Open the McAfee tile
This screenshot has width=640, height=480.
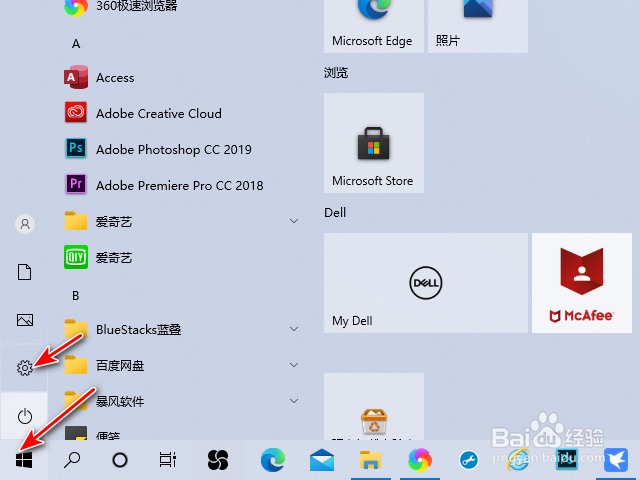582,283
